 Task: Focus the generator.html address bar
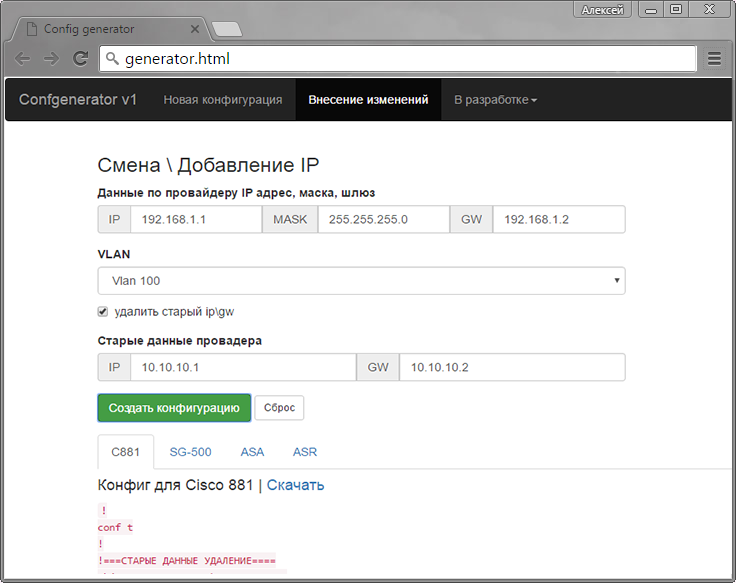point(397,59)
